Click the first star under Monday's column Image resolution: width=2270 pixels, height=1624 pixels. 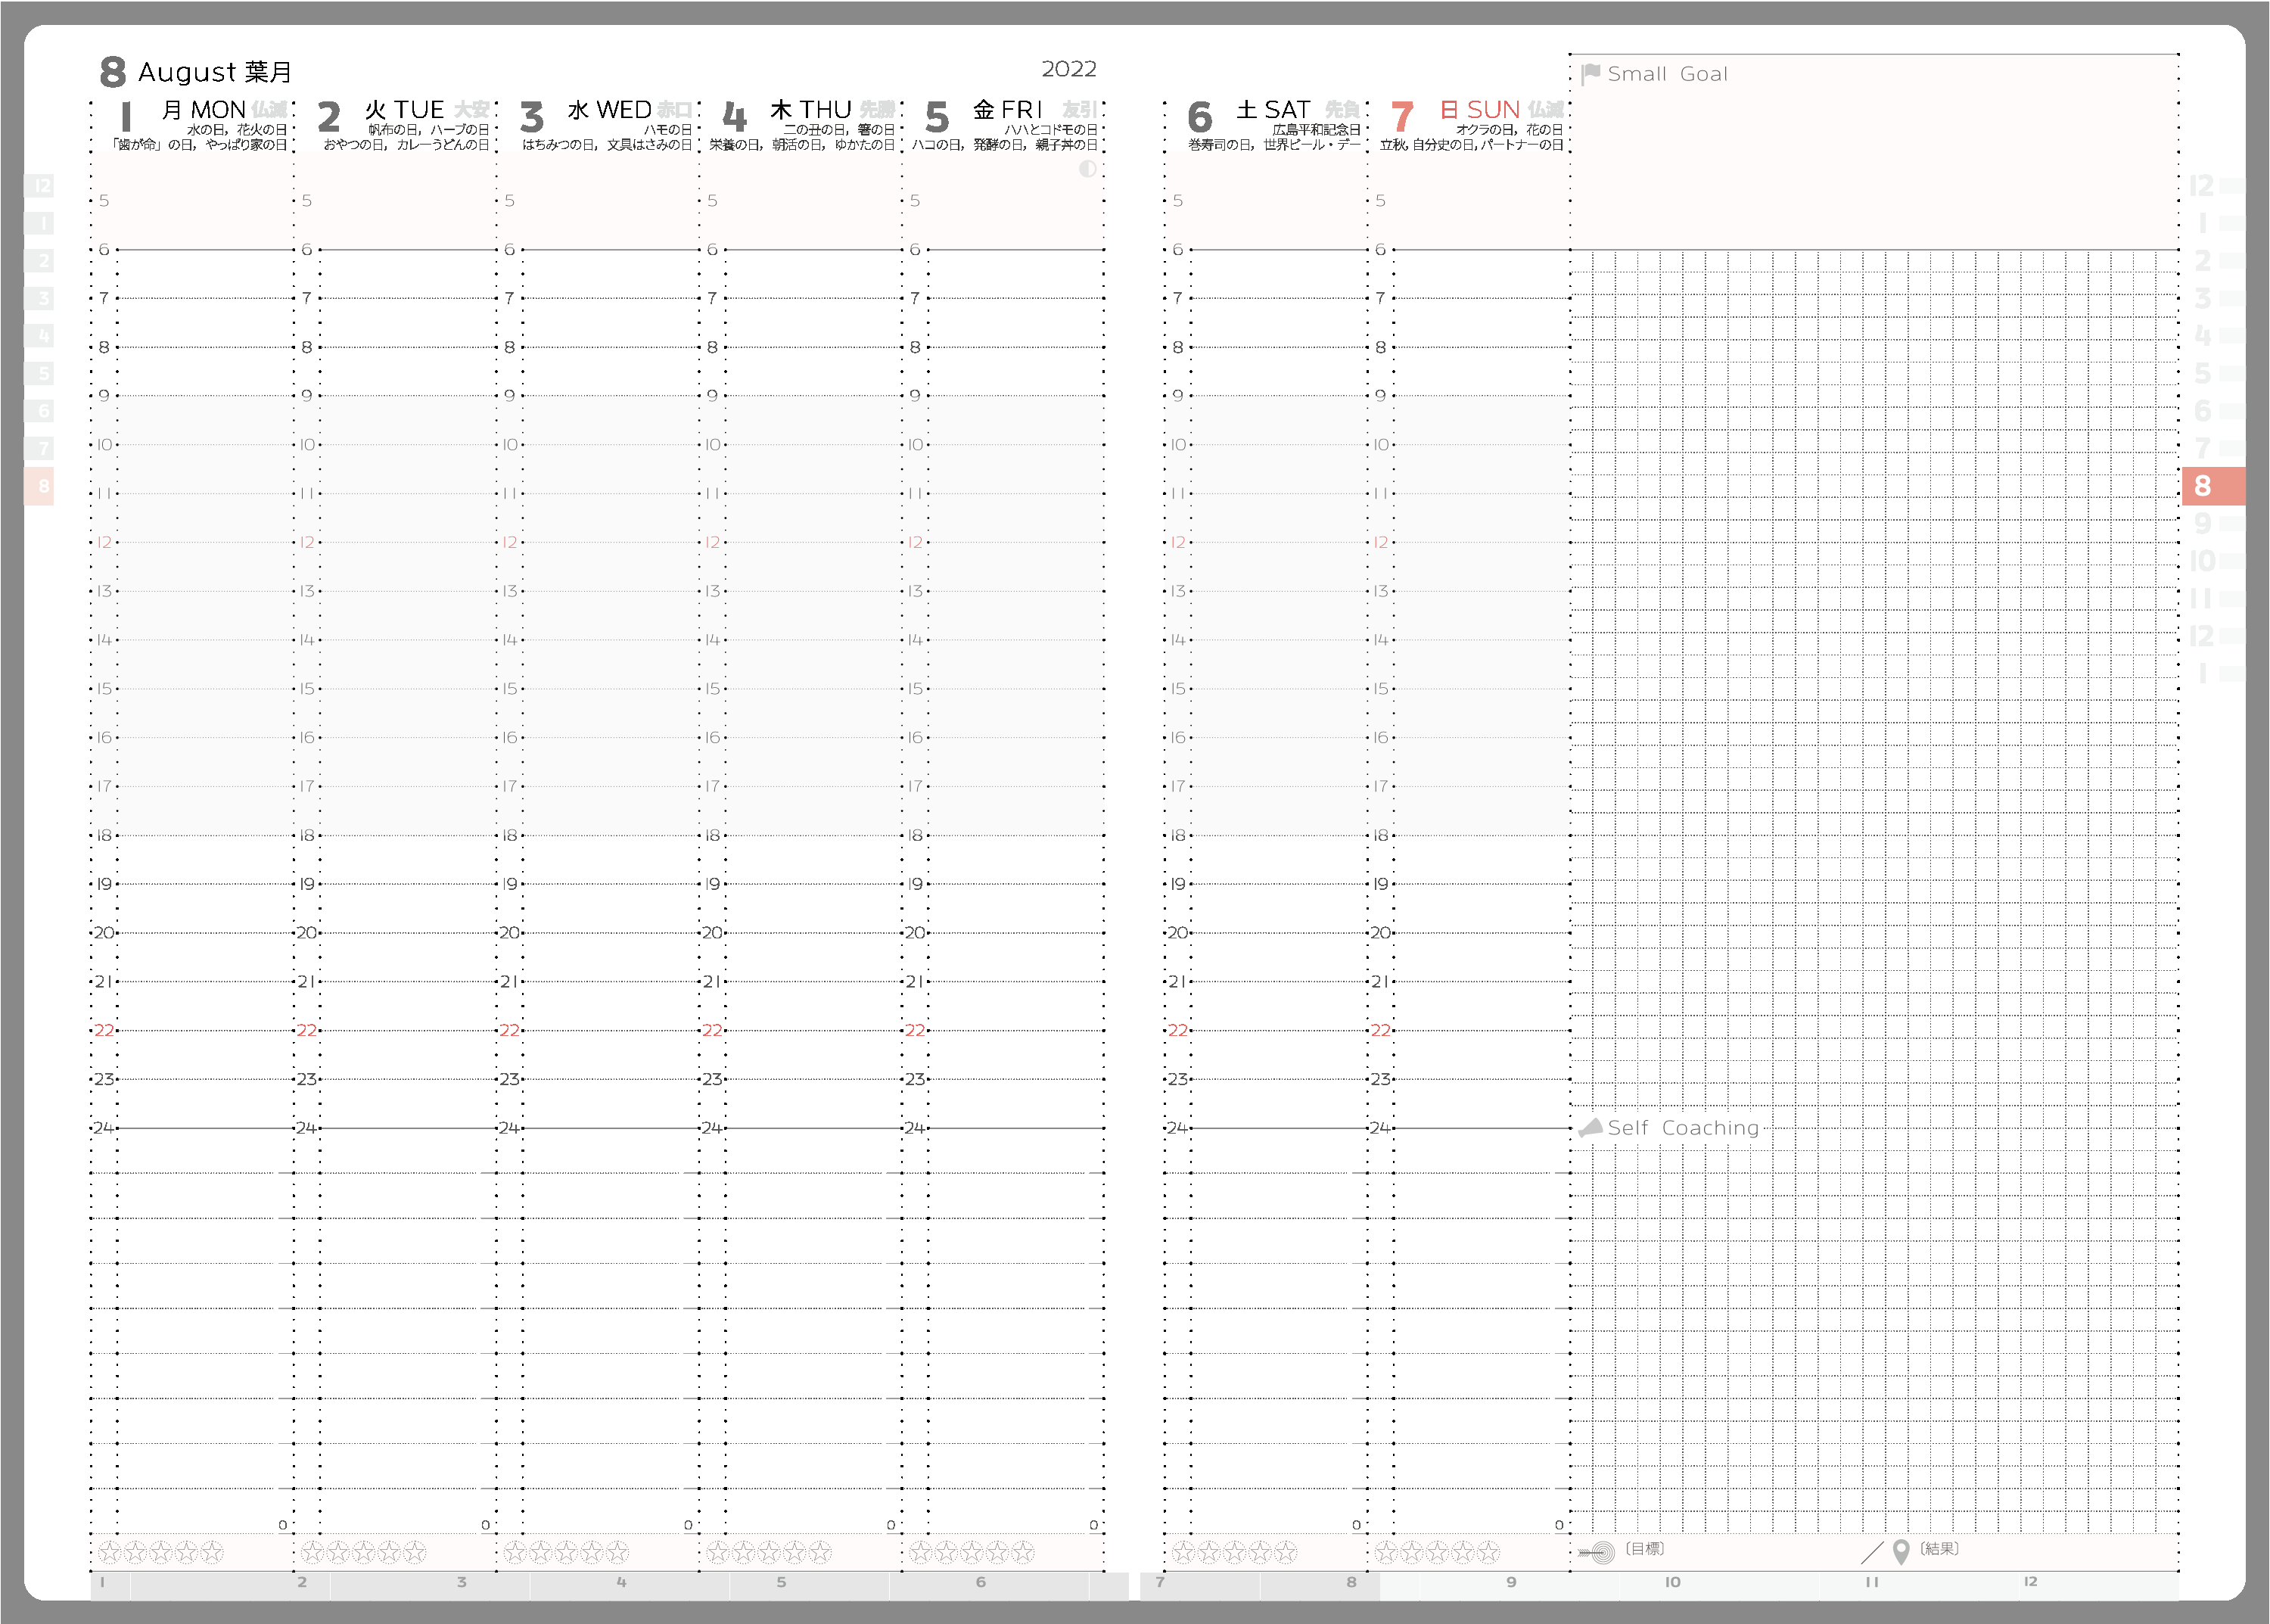pos(109,1552)
